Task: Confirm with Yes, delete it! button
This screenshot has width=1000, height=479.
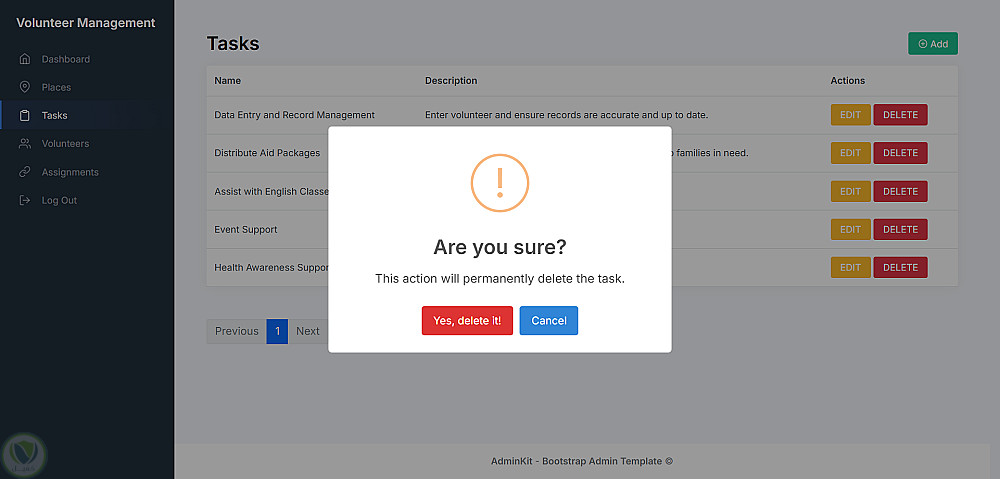Action: 467,320
